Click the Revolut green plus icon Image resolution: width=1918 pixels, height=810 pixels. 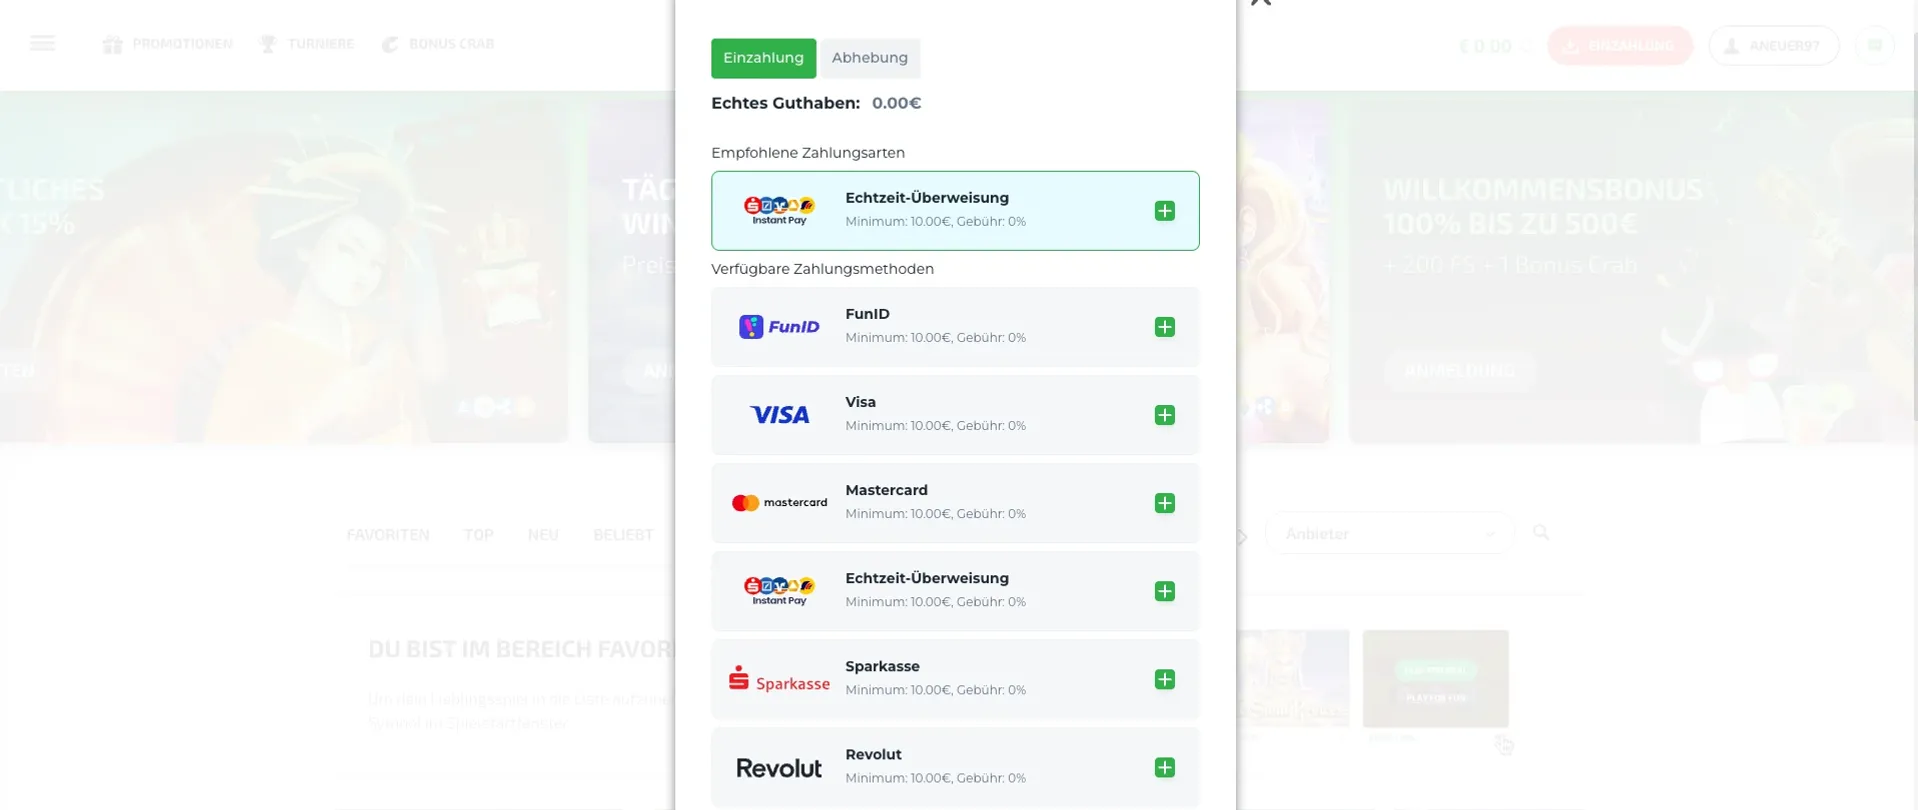[1164, 767]
